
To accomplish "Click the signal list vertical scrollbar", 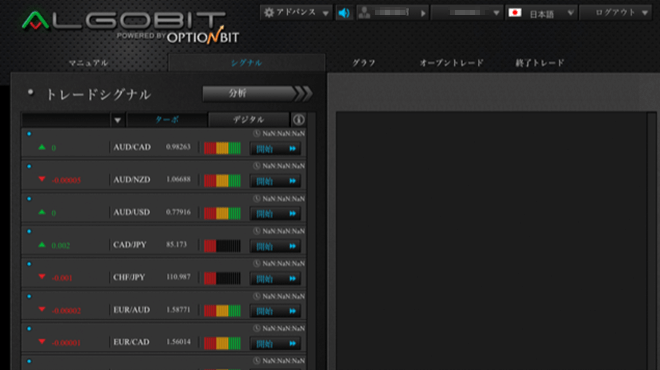I will (x=311, y=241).
